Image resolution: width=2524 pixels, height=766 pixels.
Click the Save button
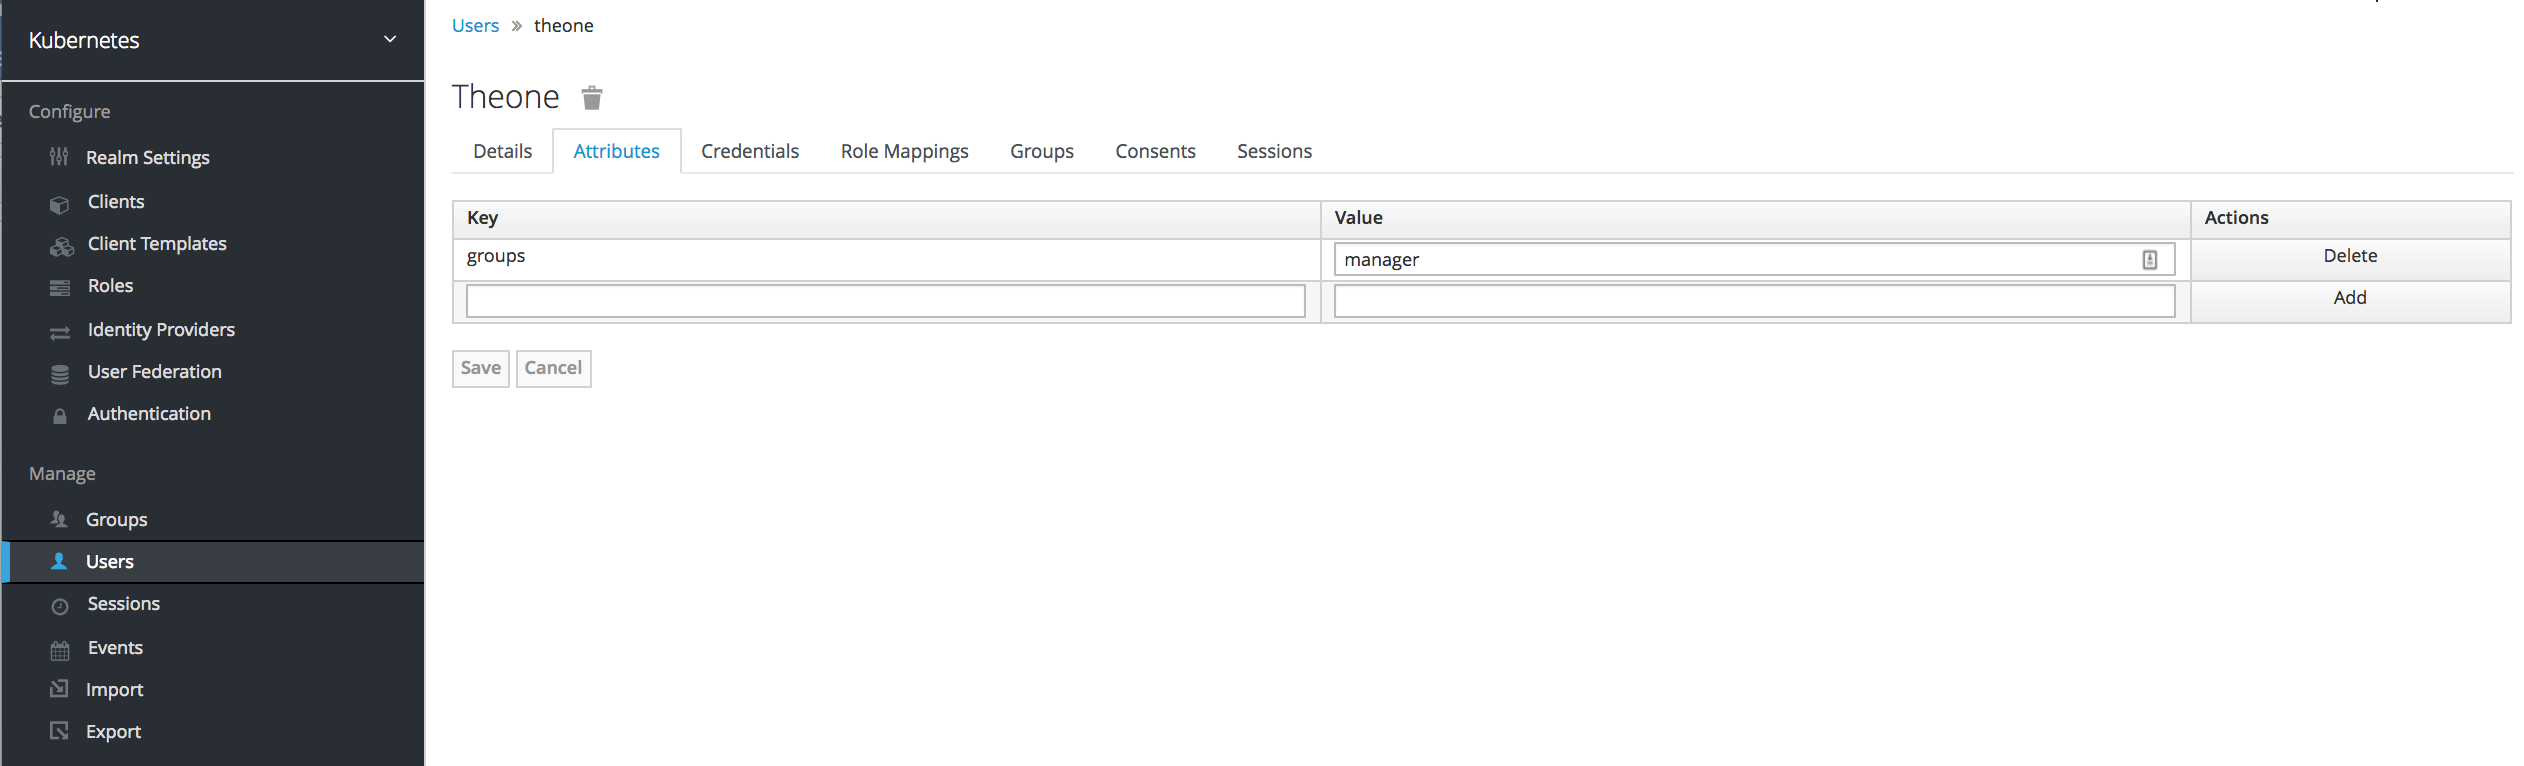point(481,368)
